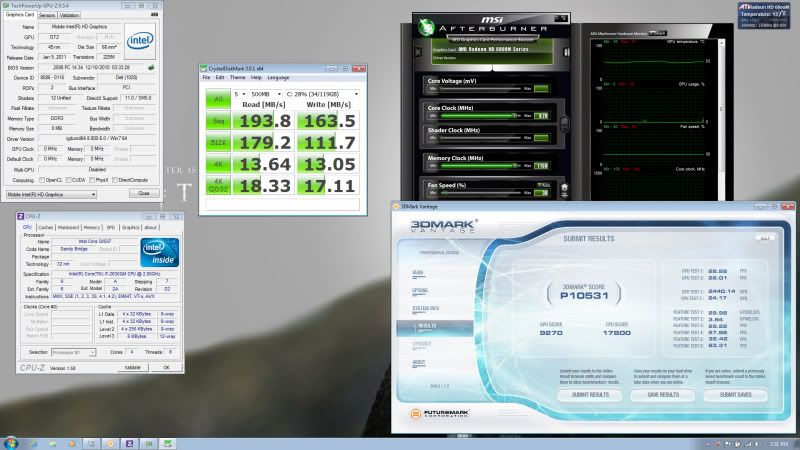Run the Seq test in CrystalDiskMark
The image size is (800, 450).
click(218, 121)
